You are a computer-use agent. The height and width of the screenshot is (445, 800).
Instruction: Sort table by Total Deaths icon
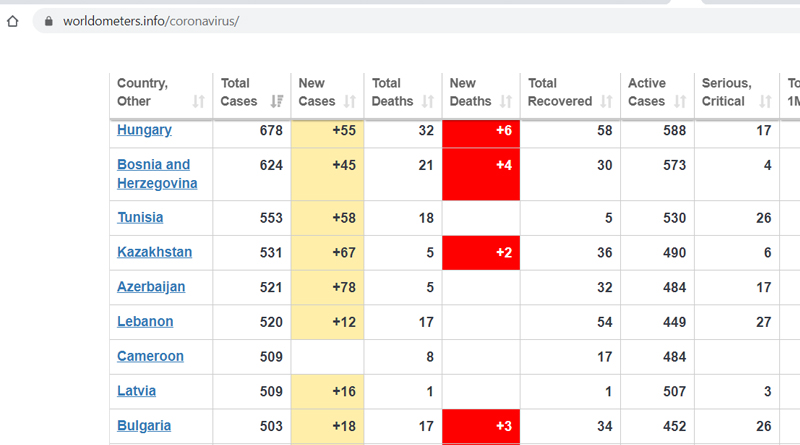(428, 102)
